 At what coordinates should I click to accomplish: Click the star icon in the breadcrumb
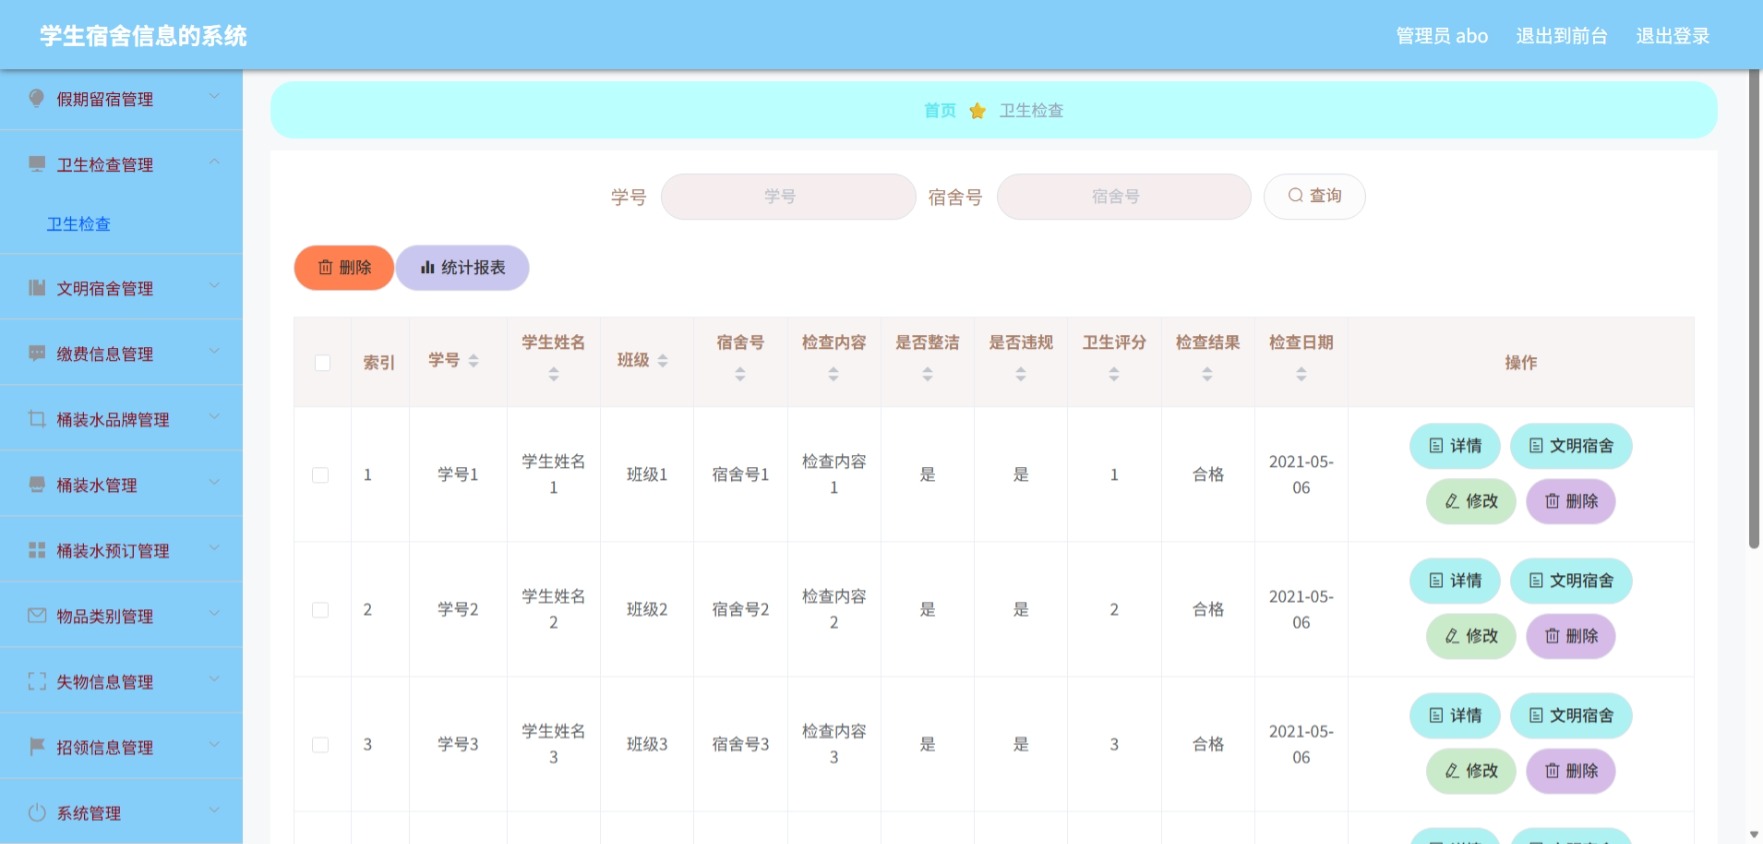click(978, 110)
